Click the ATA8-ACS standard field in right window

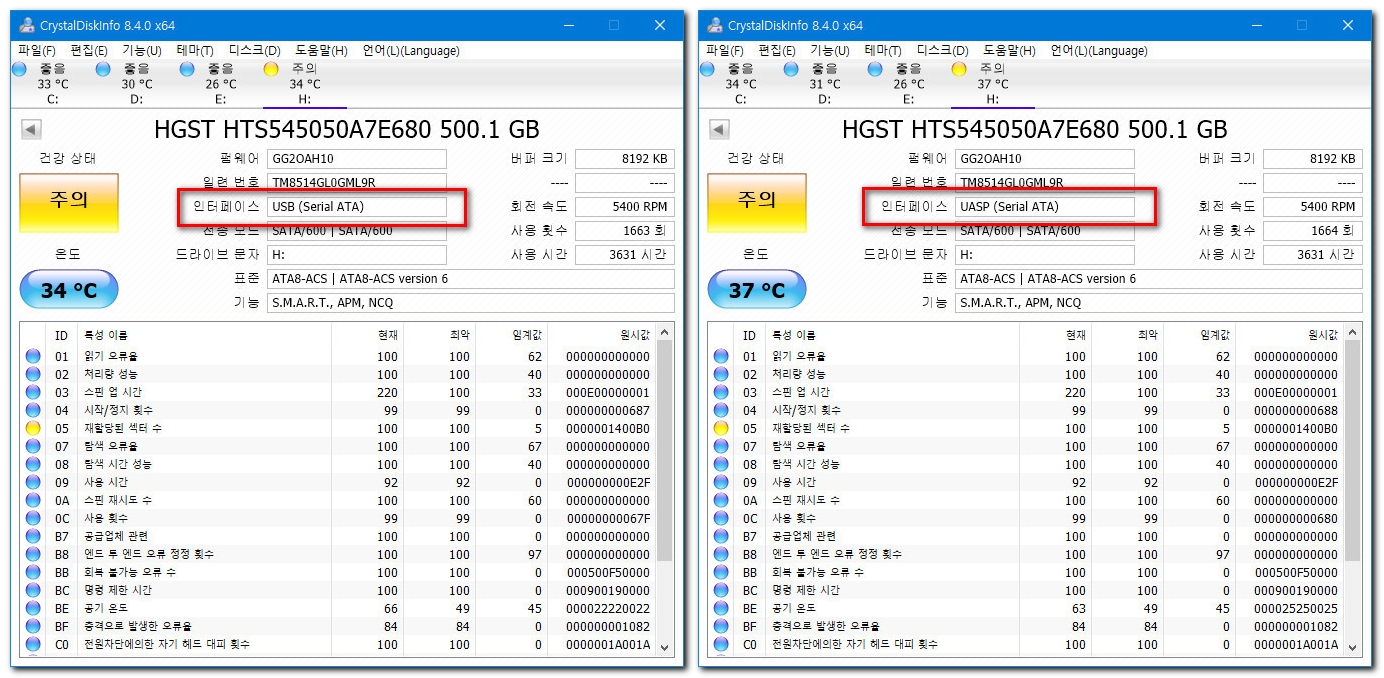tap(1159, 279)
